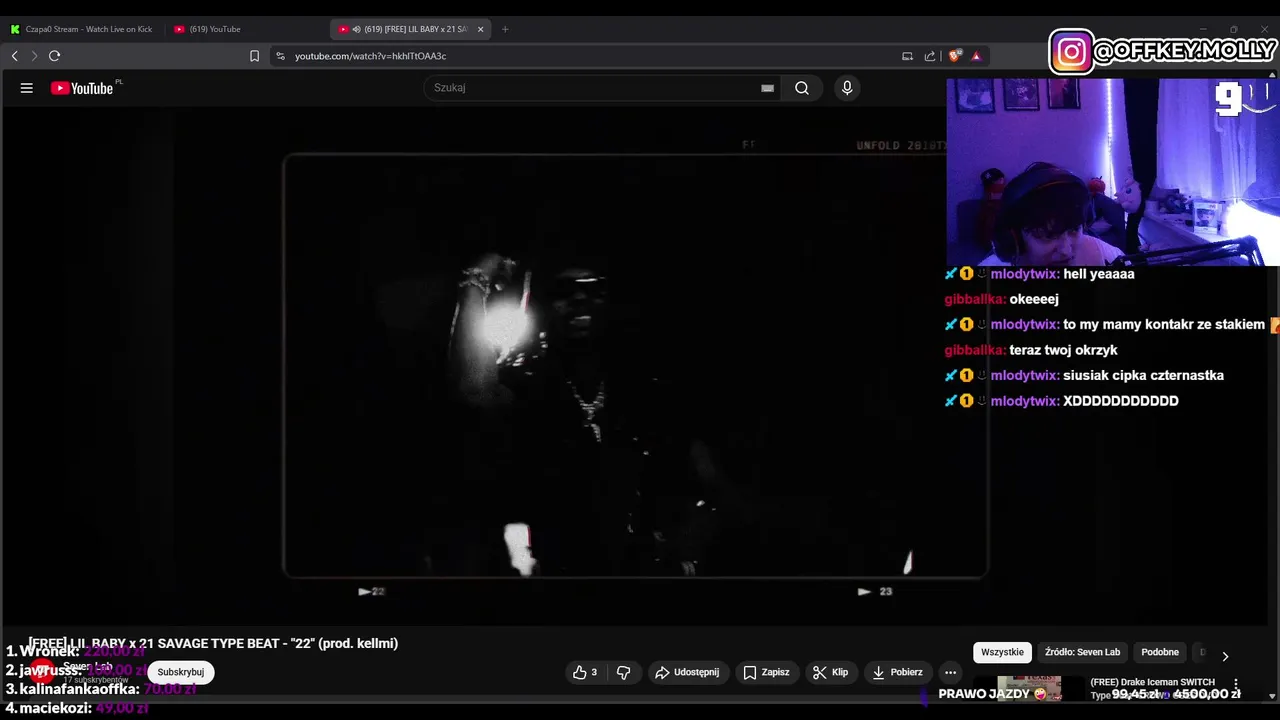The image size is (1280, 720).
Task: Click chat message "XDDDDDDDDDDD"
Action: click(x=1121, y=401)
